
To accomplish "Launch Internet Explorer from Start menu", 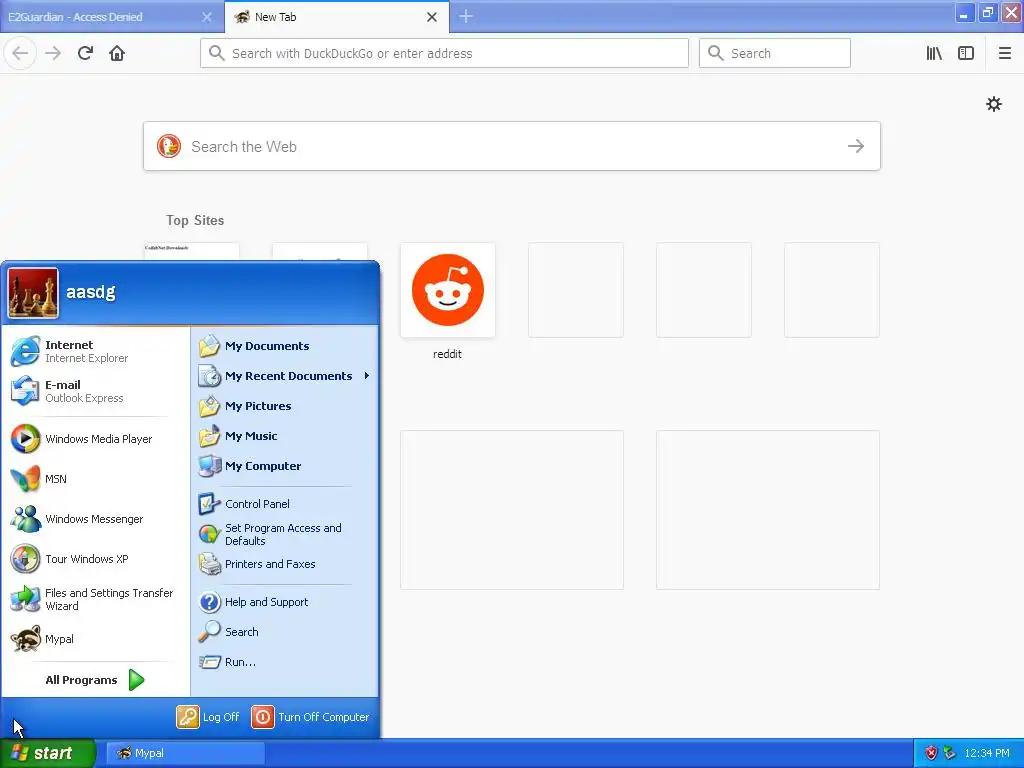I will [95, 351].
